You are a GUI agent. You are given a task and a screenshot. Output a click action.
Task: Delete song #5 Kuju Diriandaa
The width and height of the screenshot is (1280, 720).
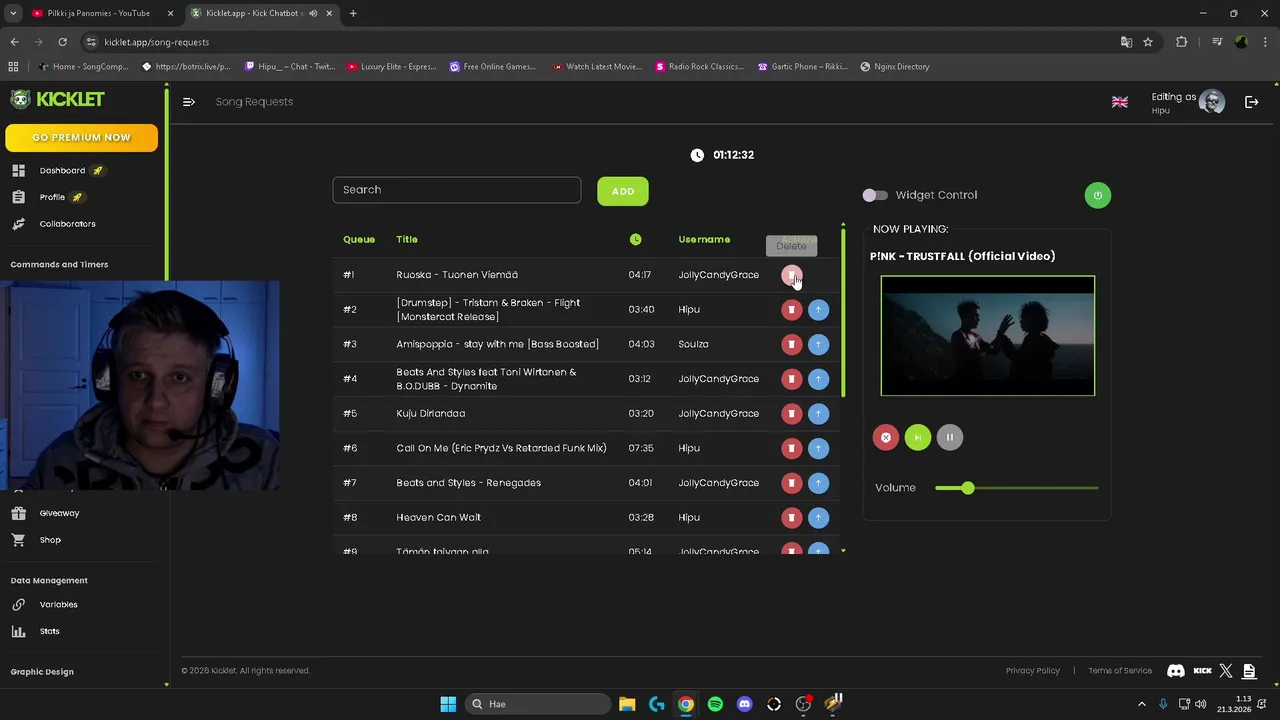791,414
